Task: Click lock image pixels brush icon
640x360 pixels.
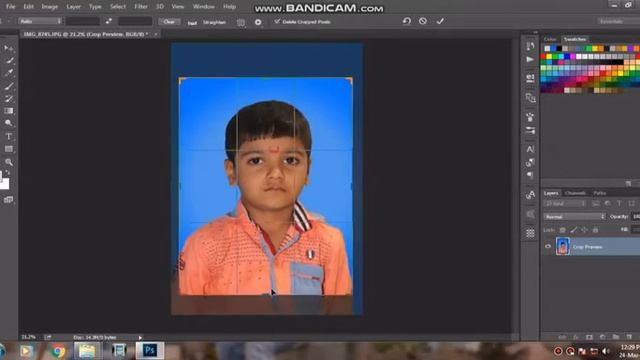Action: coord(573,230)
